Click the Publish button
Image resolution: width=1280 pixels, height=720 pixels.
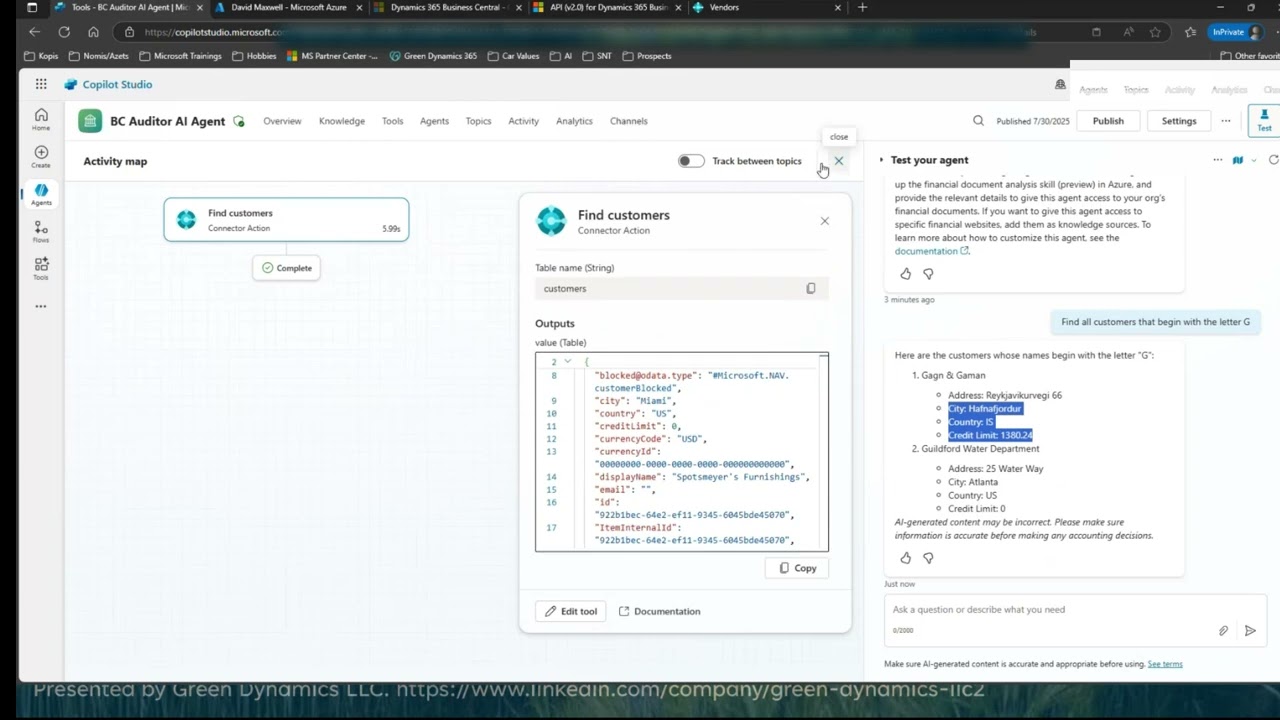[1108, 121]
